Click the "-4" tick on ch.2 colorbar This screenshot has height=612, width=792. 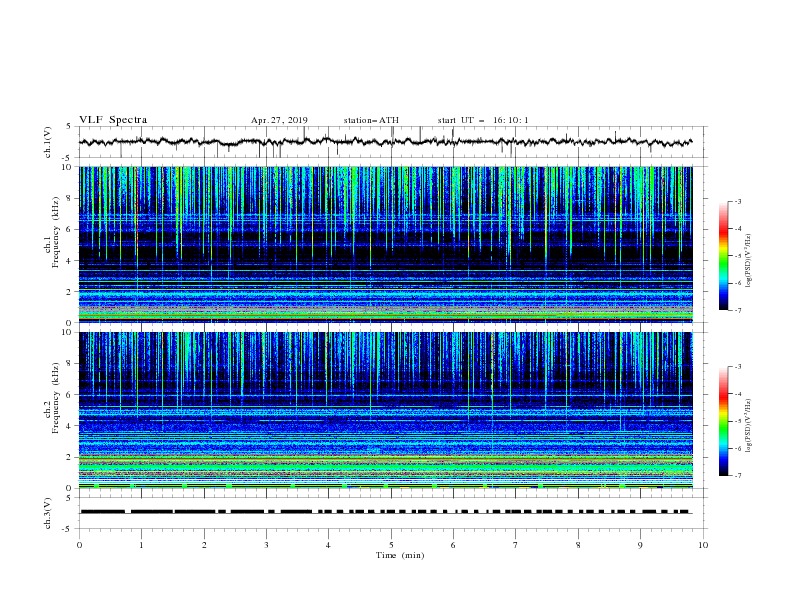737,394
